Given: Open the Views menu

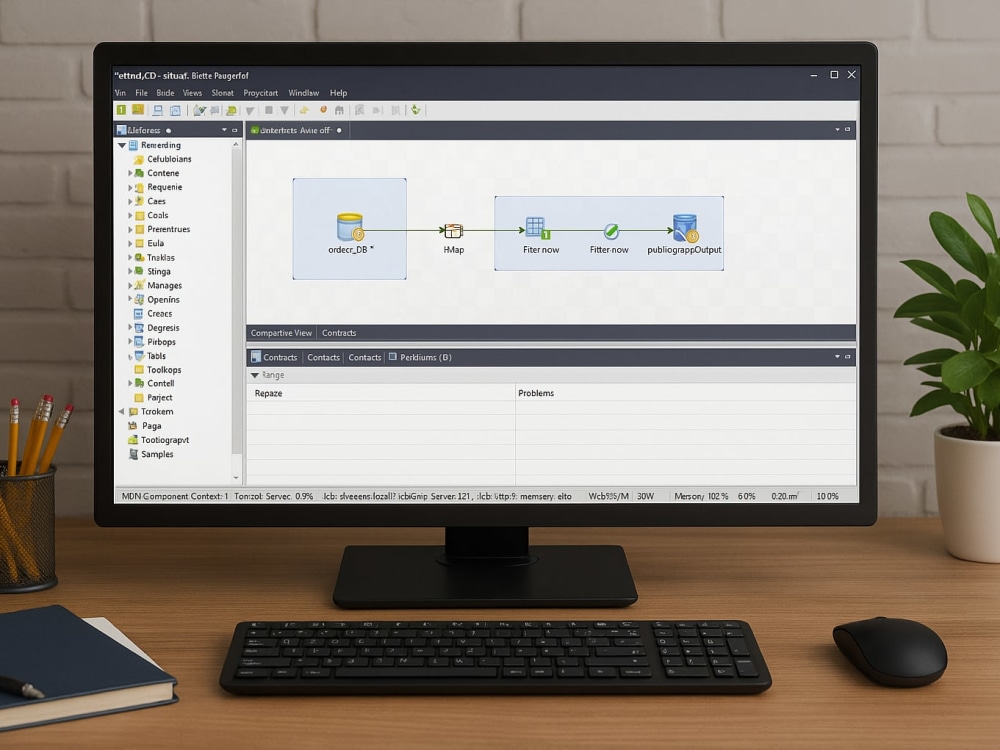Looking at the screenshot, I should (x=192, y=93).
